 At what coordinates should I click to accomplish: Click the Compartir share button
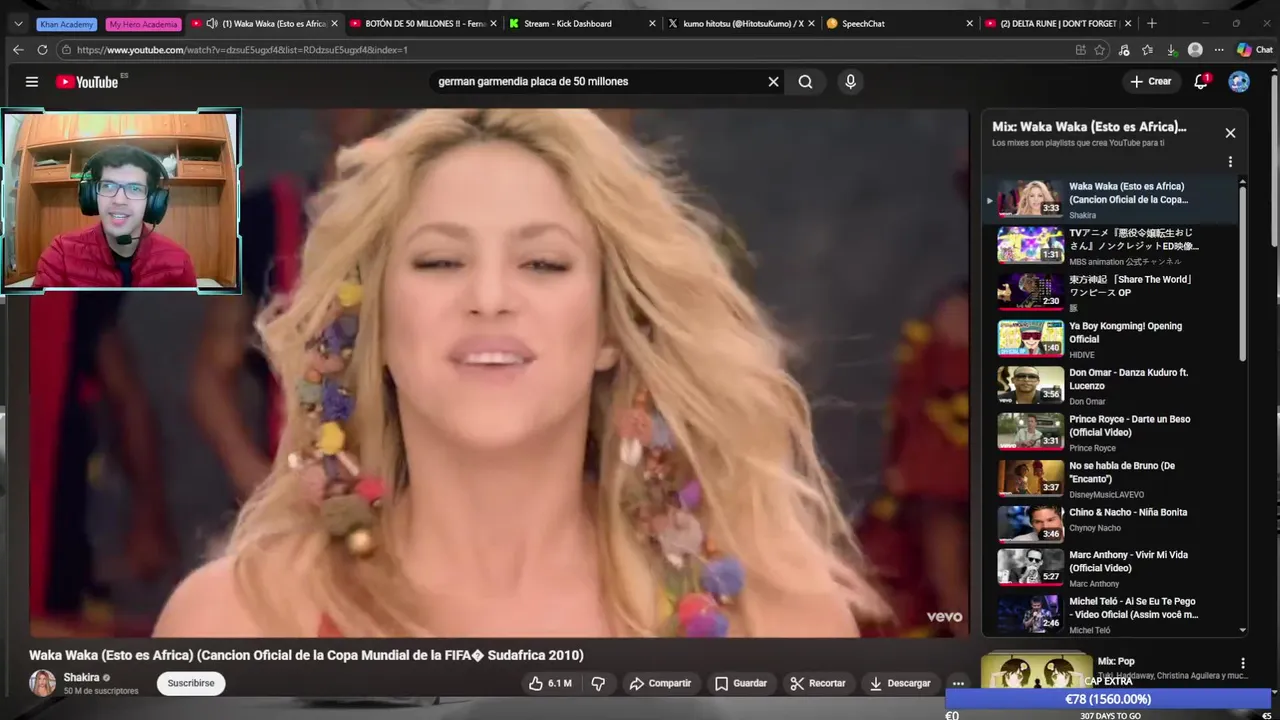[x=660, y=683]
